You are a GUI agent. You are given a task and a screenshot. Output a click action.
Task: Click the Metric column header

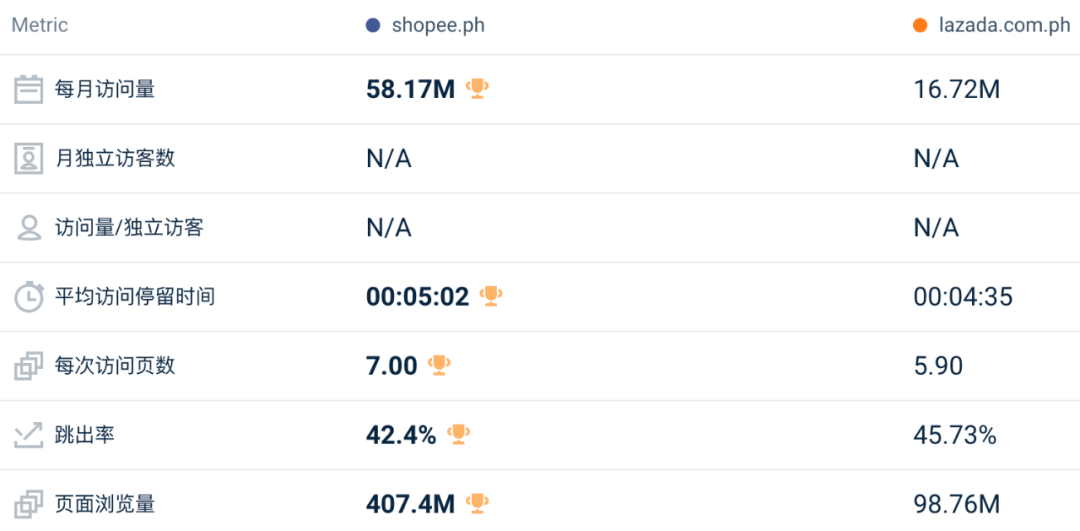click(40, 26)
